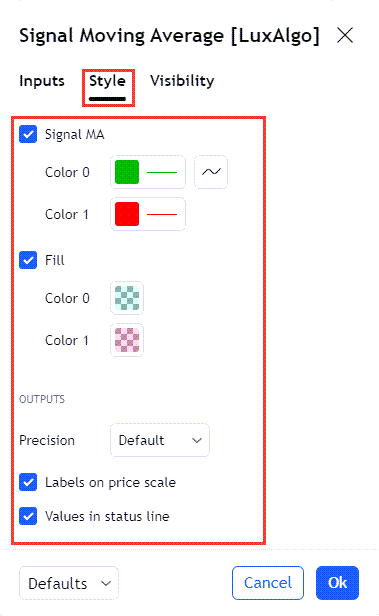This screenshot has height=616, width=379.
Task: Expand the Defaults dropdown menu
Action: click(69, 583)
